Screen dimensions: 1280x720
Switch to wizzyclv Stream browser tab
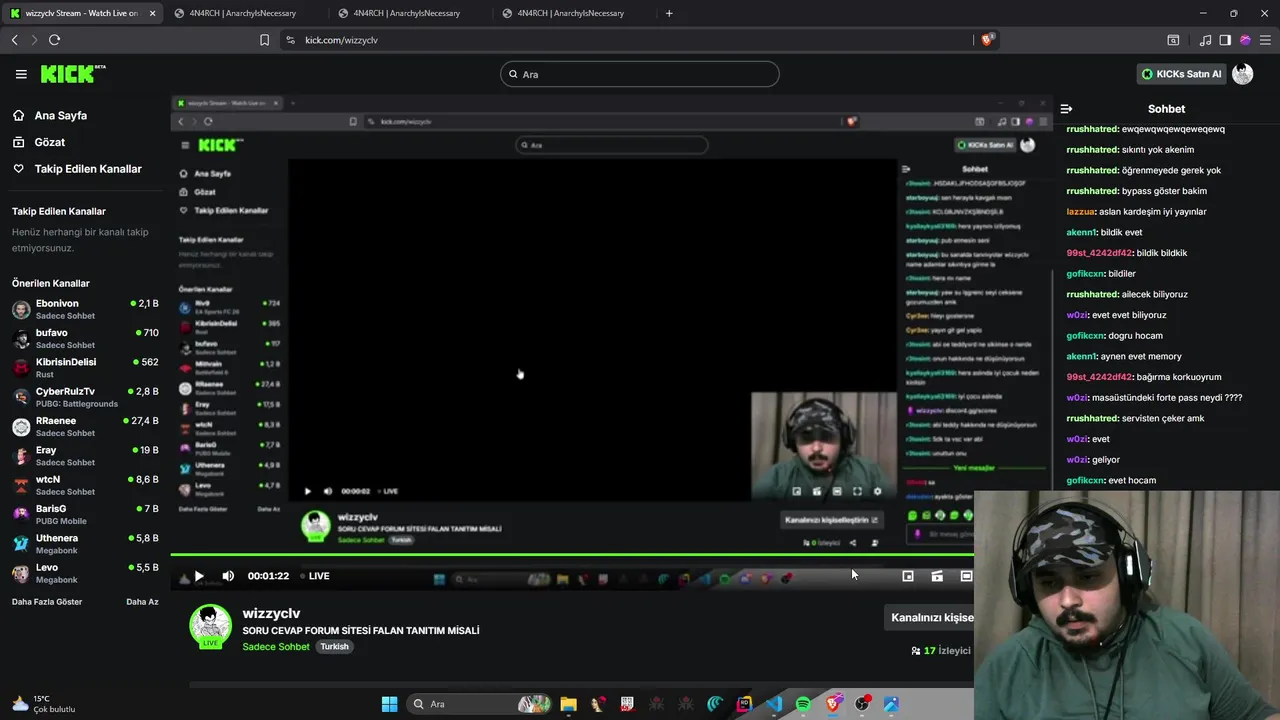(83, 13)
